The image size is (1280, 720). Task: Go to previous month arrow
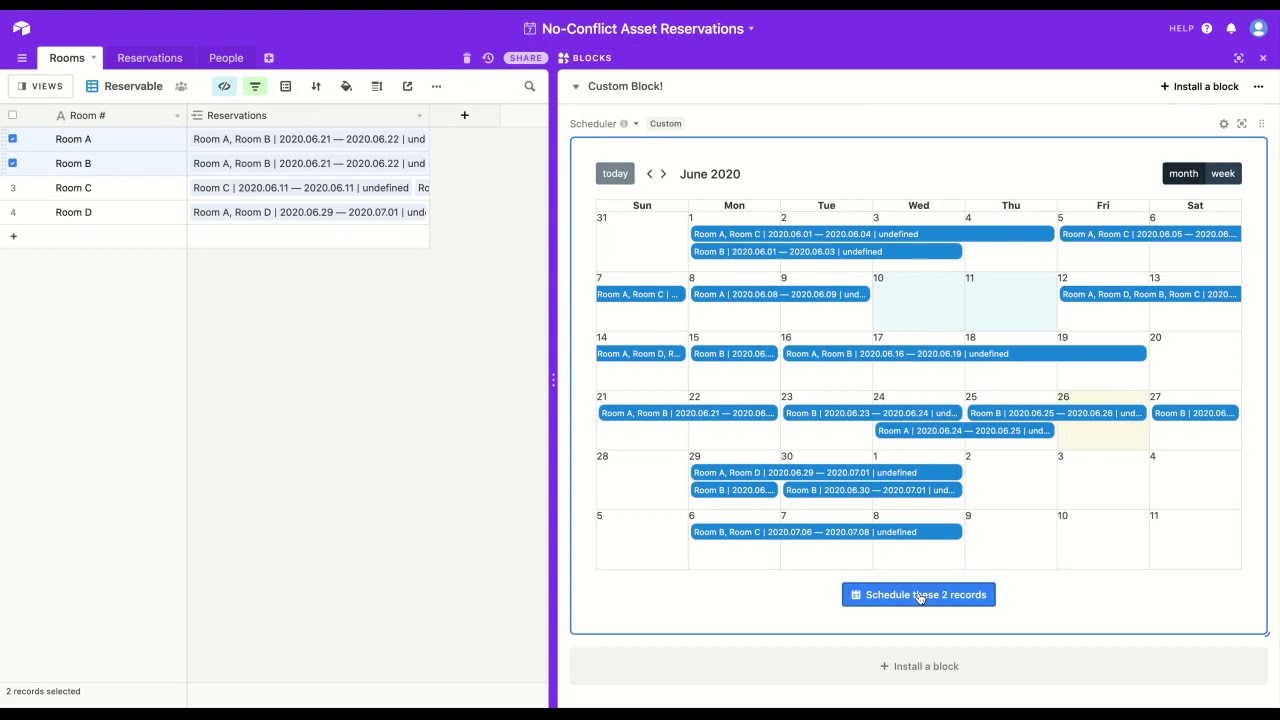tap(649, 174)
